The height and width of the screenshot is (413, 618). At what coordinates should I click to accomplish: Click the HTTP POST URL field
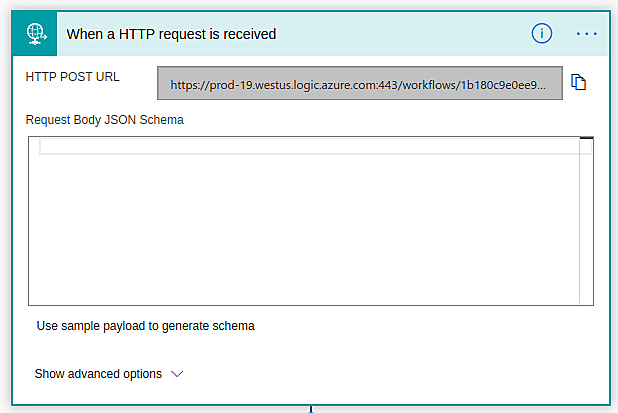[359, 84]
